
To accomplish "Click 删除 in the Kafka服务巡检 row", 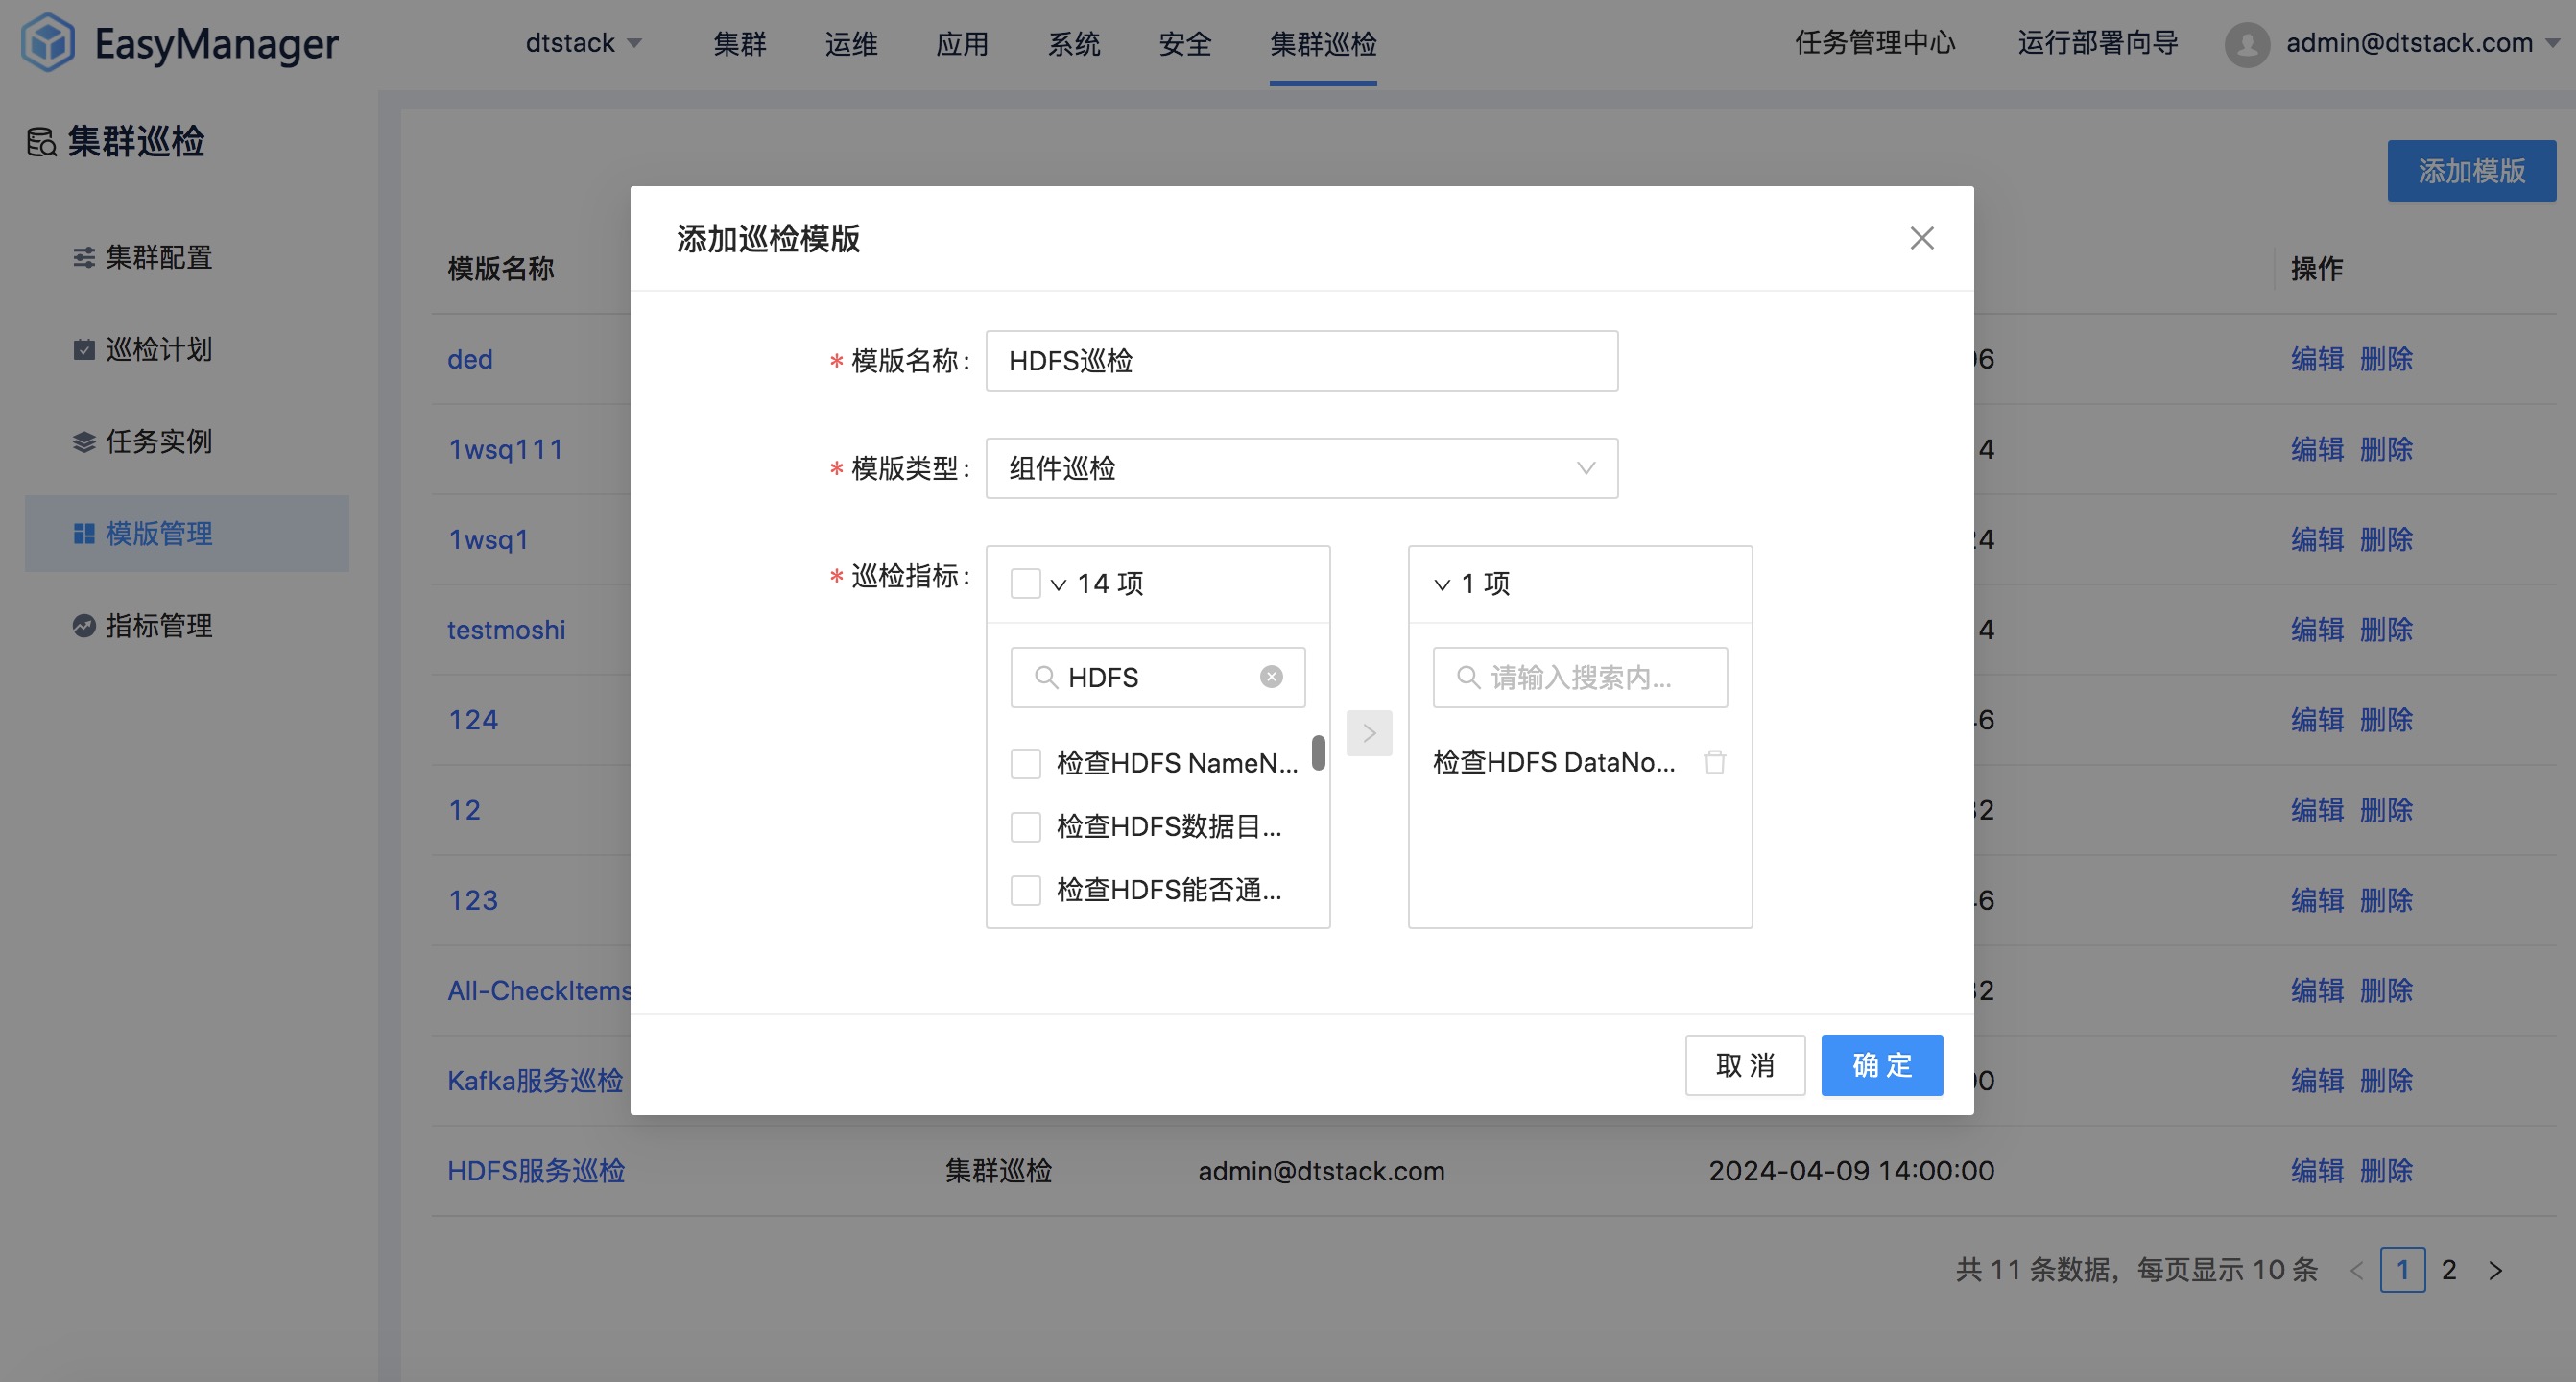I will click(2386, 1081).
